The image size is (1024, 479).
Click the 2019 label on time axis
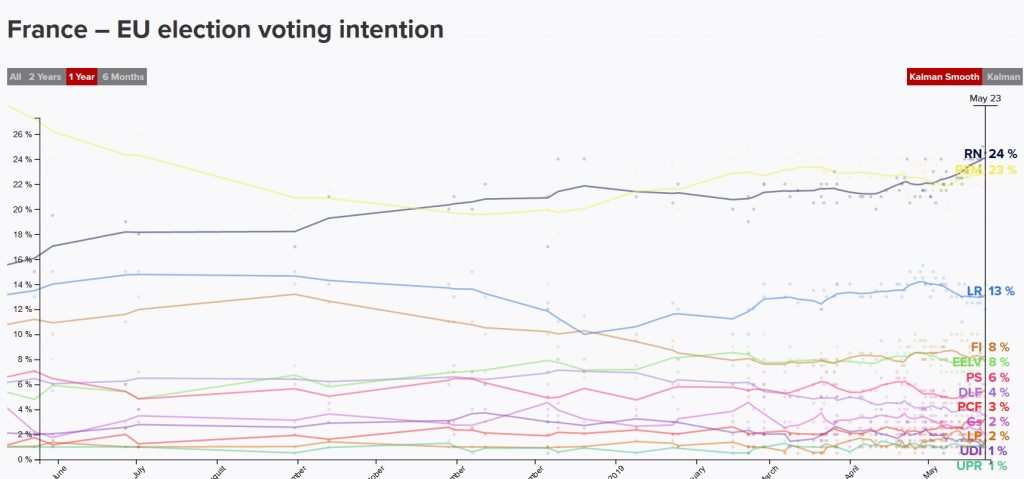pyautogui.click(x=616, y=468)
